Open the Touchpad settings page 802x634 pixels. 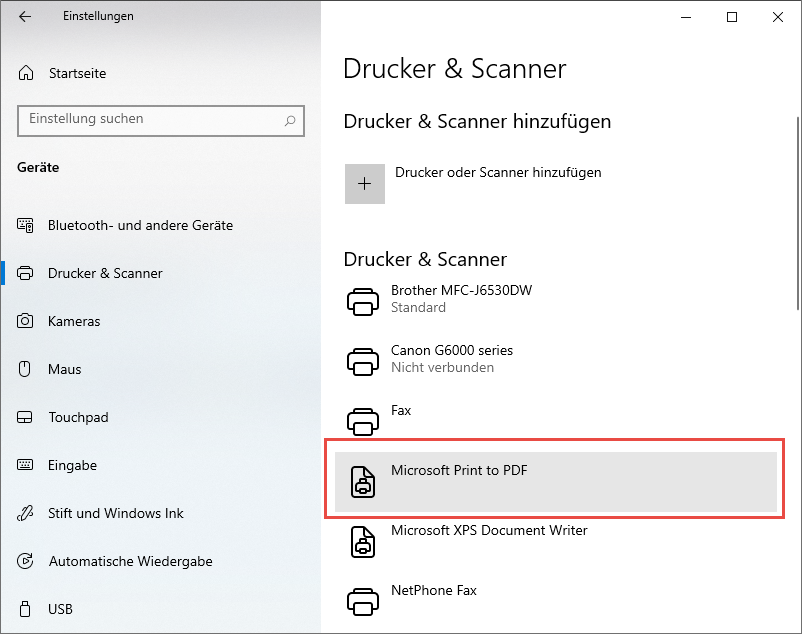coord(78,417)
